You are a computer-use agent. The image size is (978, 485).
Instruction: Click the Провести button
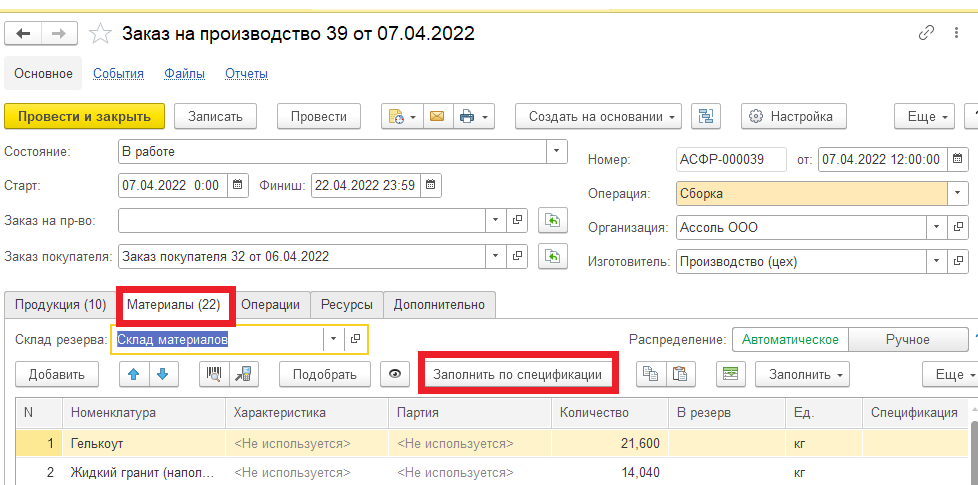coord(319,116)
